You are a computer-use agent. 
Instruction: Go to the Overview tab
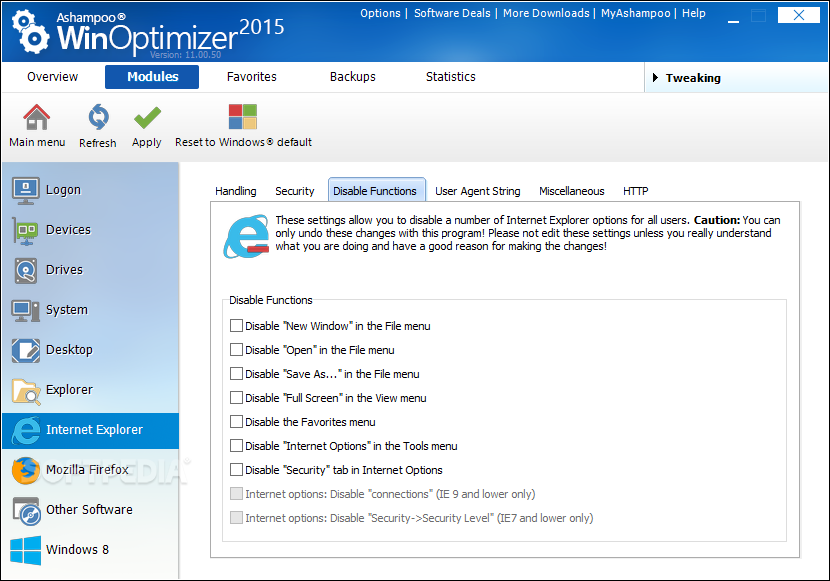pyautogui.click(x=52, y=77)
